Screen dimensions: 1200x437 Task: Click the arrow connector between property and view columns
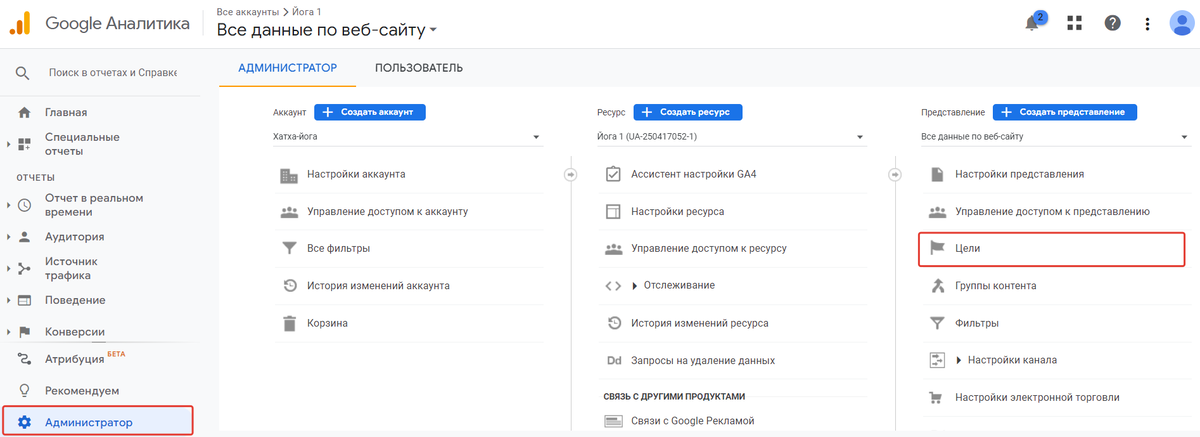pyautogui.click(x=894, y=175)
